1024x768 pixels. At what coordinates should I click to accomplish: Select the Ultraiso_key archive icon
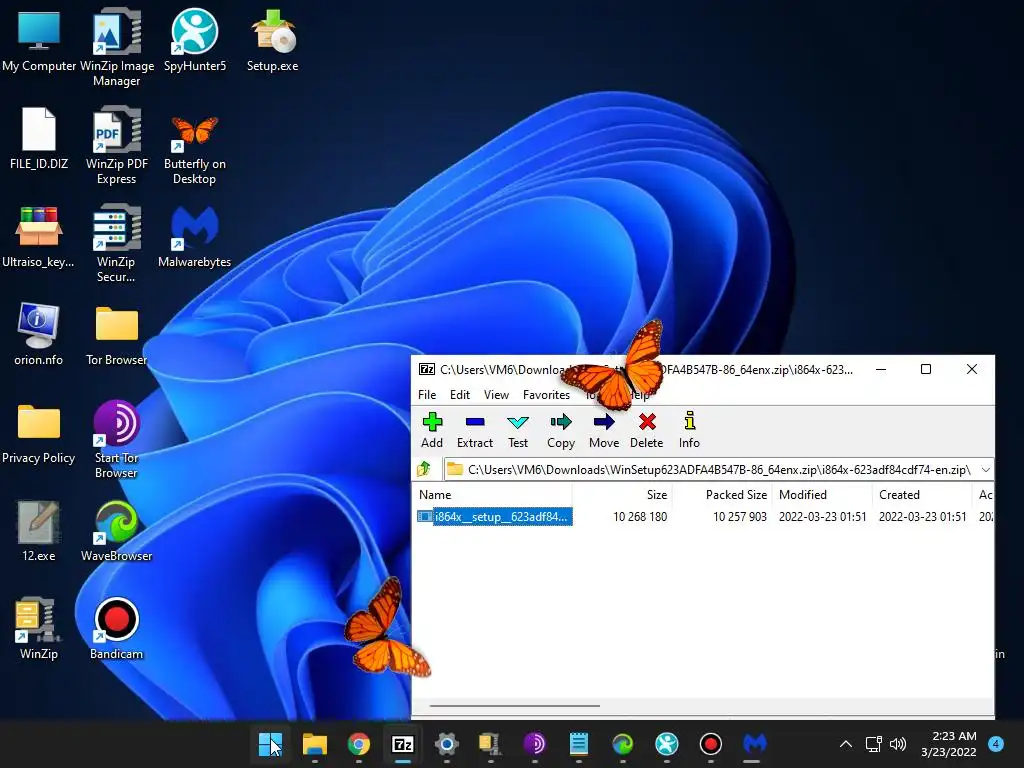(x=39, y=236)
